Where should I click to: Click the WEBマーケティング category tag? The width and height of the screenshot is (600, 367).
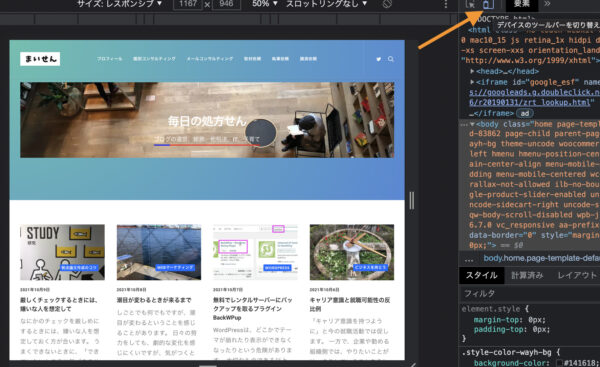click(x=175, y=268)
